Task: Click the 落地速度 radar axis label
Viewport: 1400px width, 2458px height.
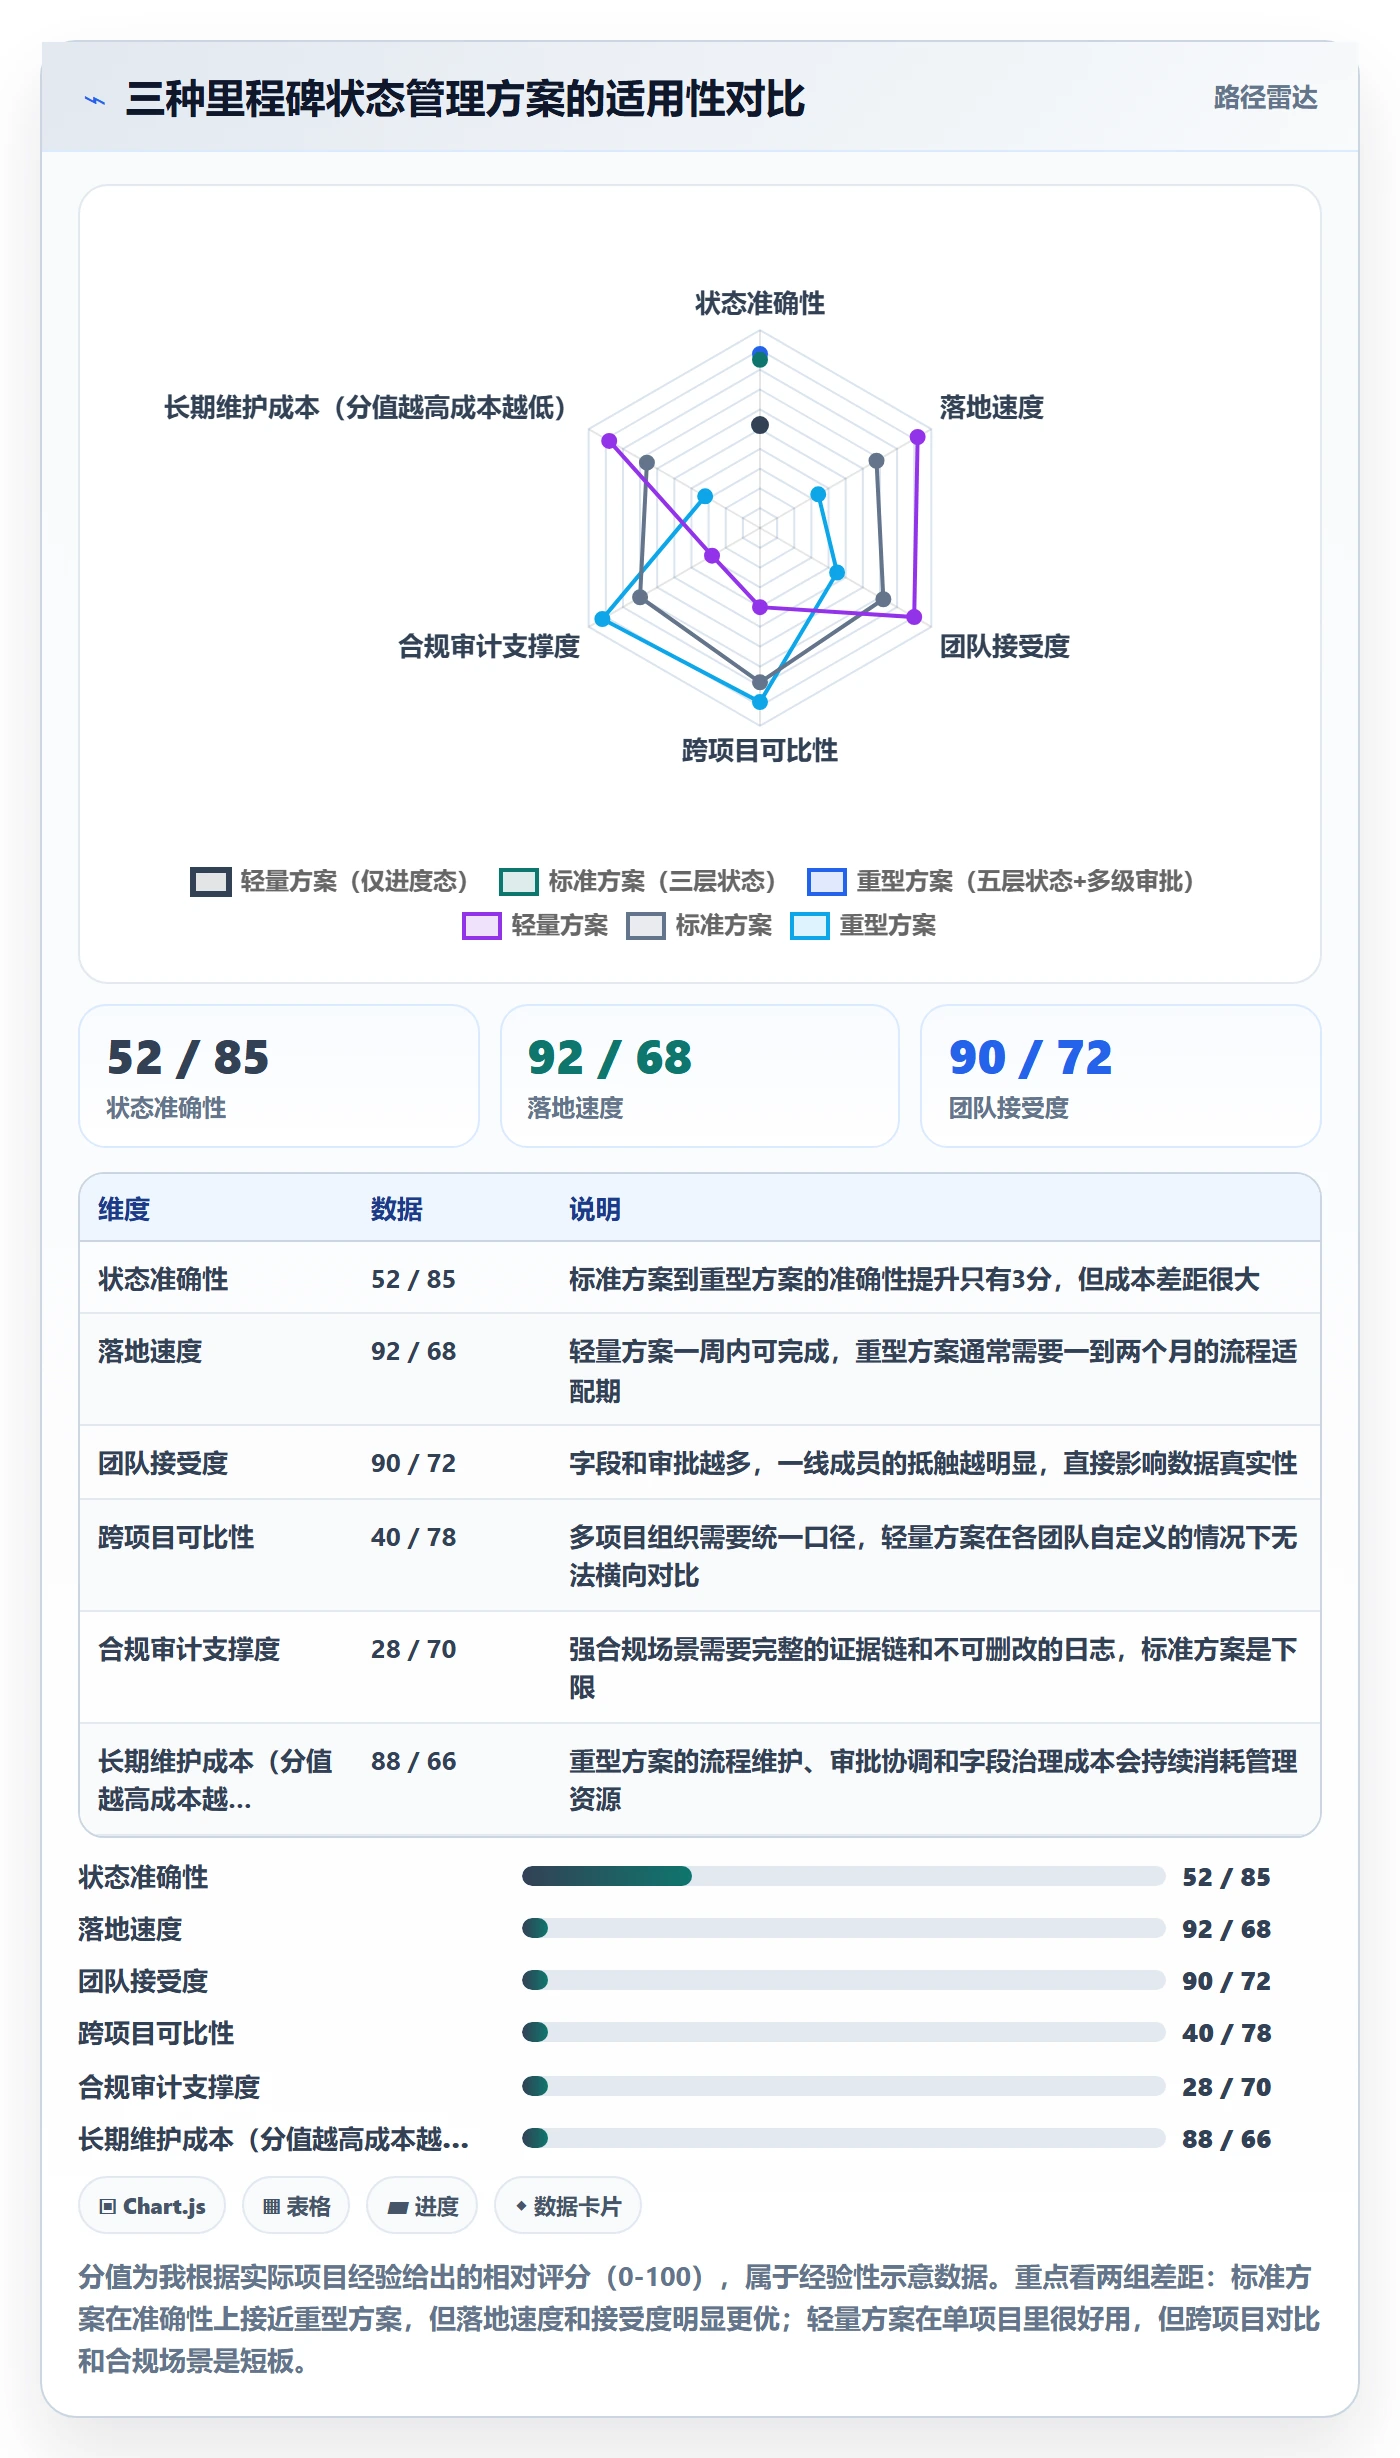Action: [991, 407]
